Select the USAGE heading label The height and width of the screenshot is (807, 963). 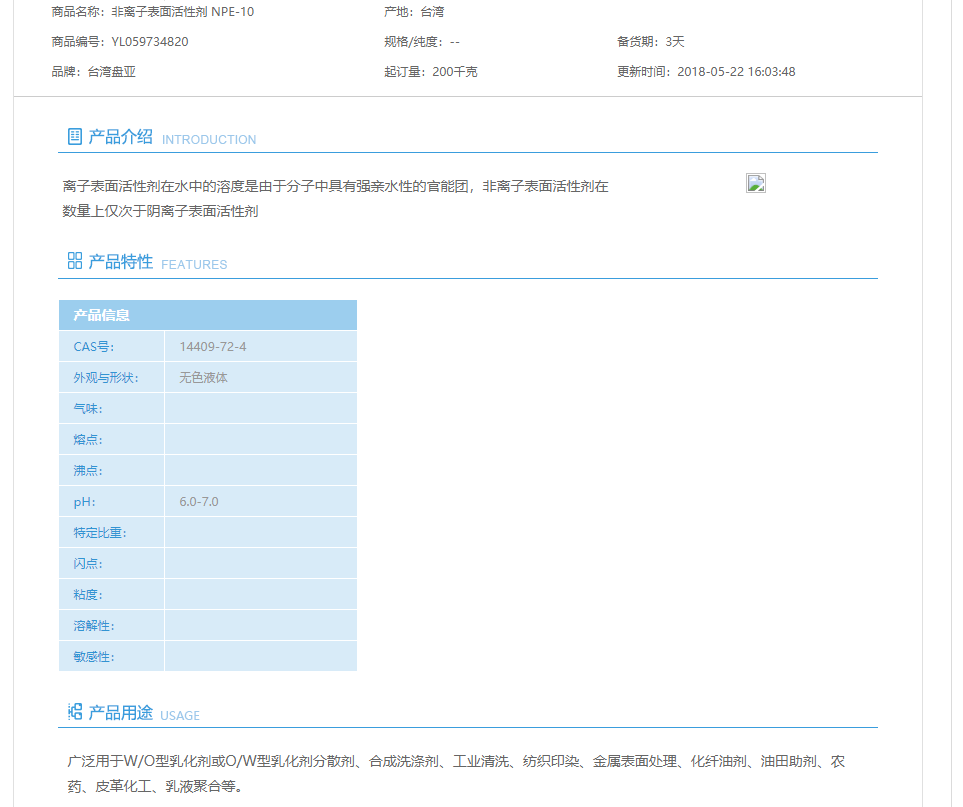[x=181, y=715]
